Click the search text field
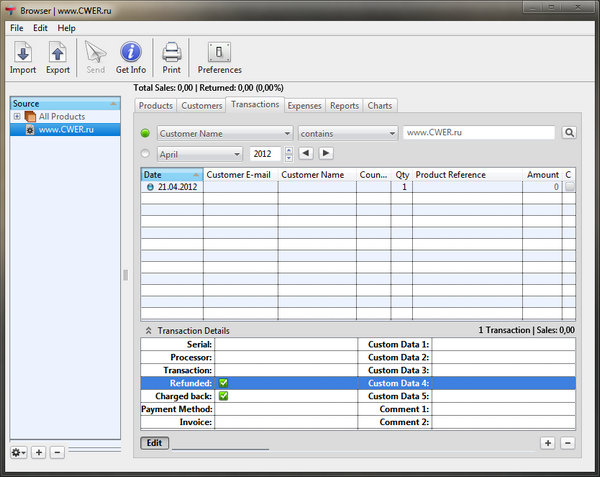 (x=479, y=133)
